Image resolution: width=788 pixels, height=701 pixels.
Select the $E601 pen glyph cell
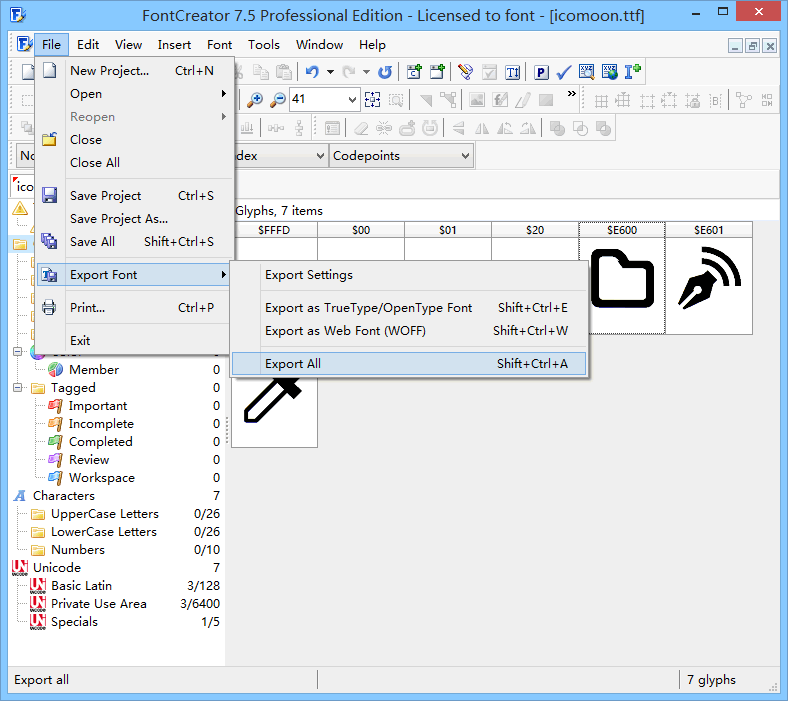click(x=709, y=278)
